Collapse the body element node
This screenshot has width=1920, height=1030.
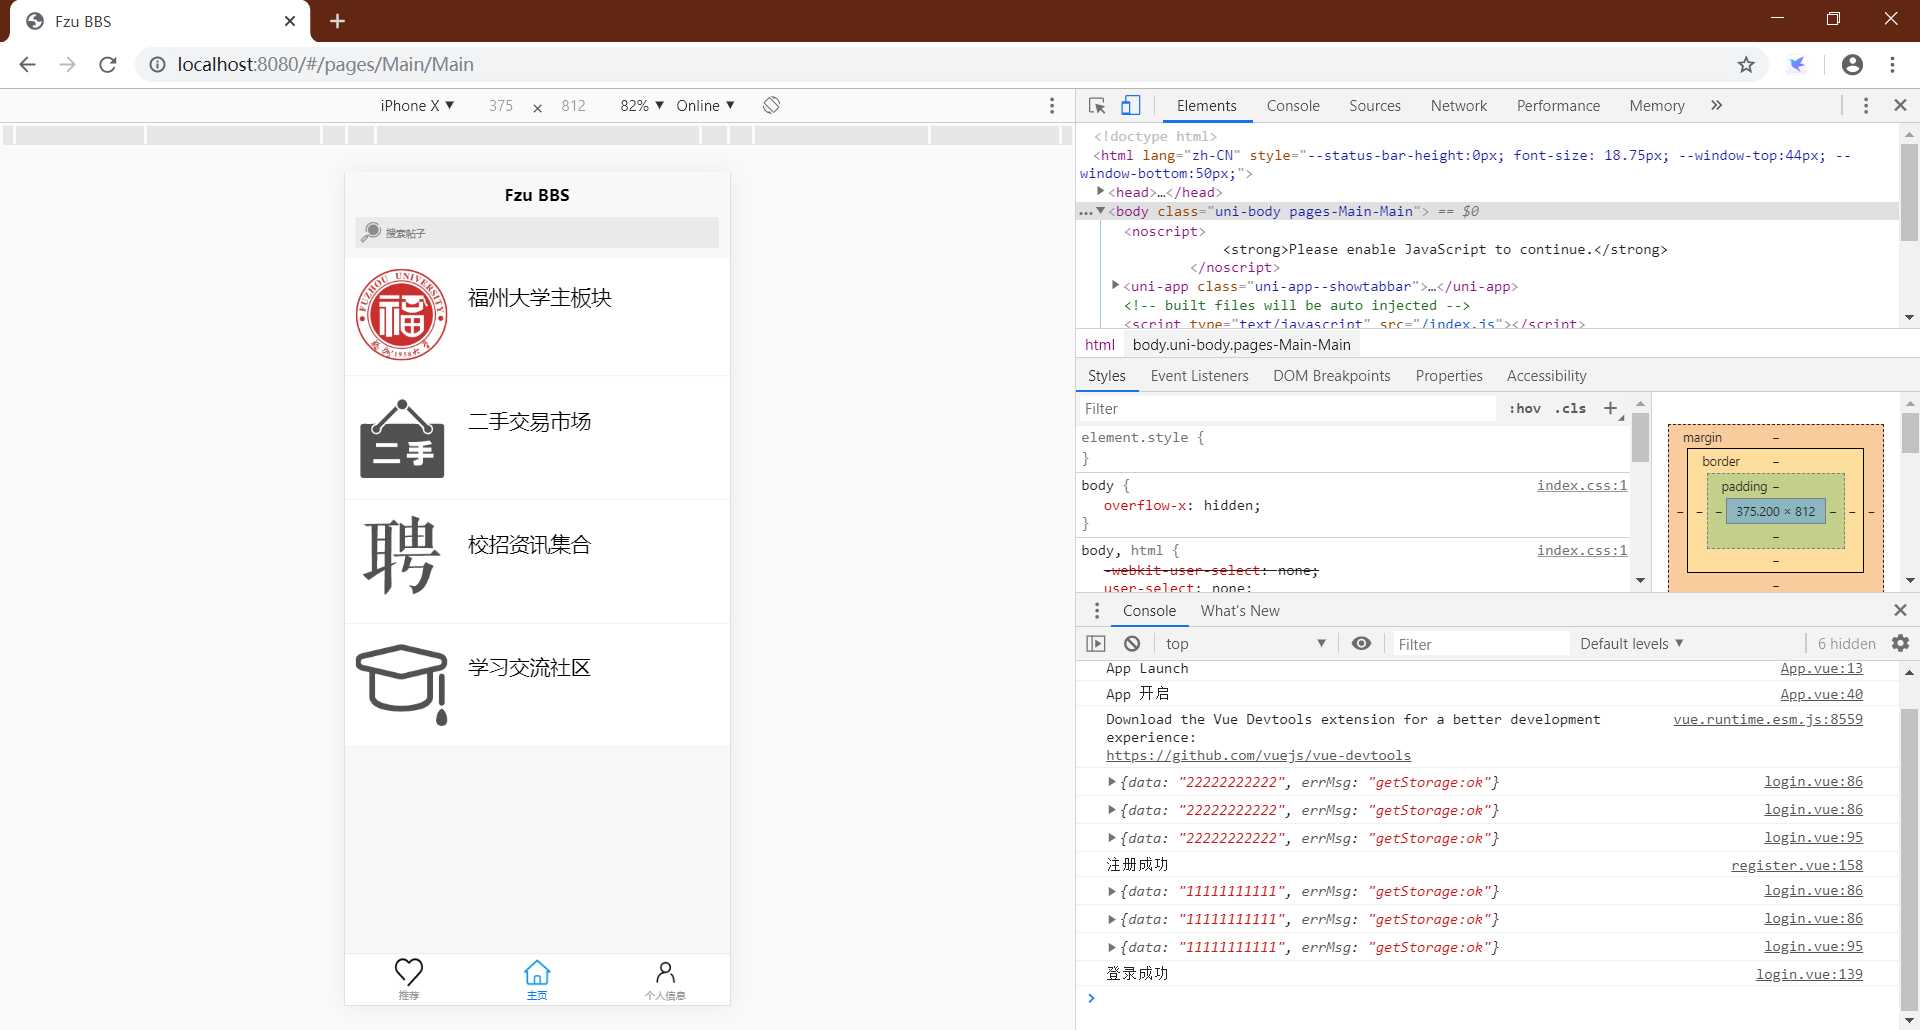[x=1100, y=211]
